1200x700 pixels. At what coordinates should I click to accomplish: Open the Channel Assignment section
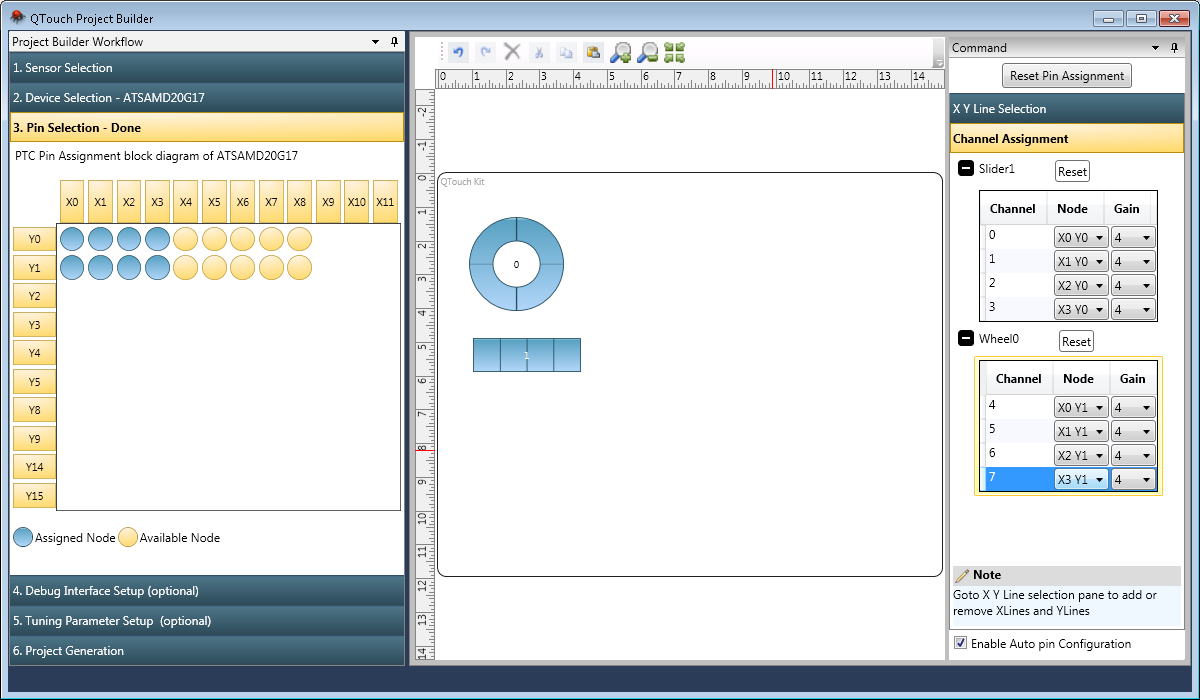click(x=1066, y=139)
